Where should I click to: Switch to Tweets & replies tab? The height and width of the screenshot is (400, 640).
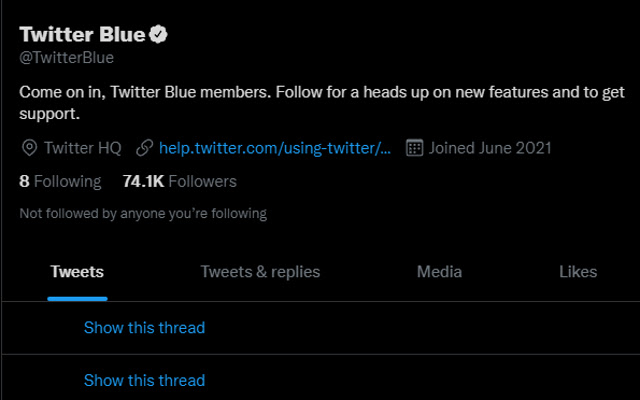[x=260, y=272]
